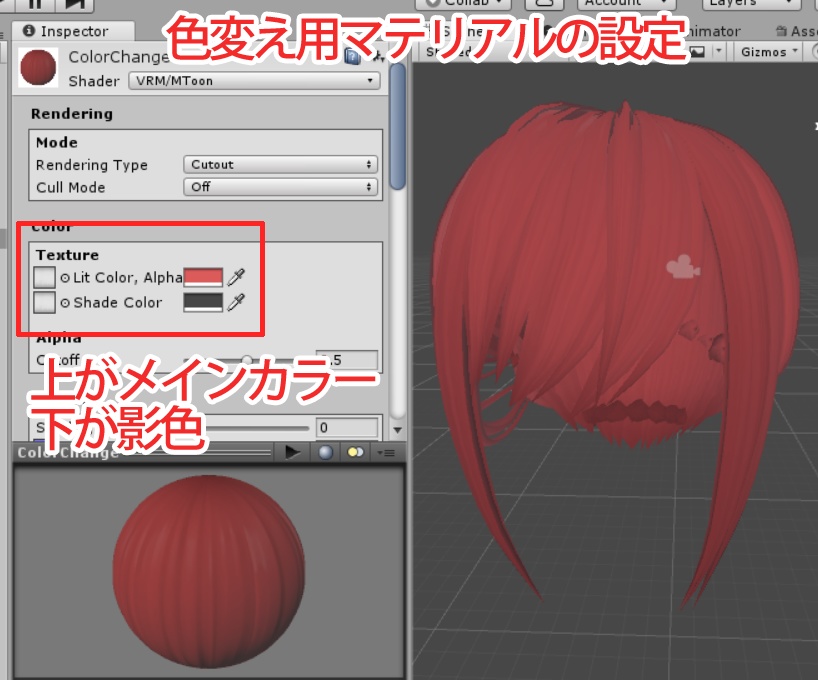The width and height of the screenshot is (818, 680).
Task: Click the value field showing 0
Action: click(x=347, y=427)
